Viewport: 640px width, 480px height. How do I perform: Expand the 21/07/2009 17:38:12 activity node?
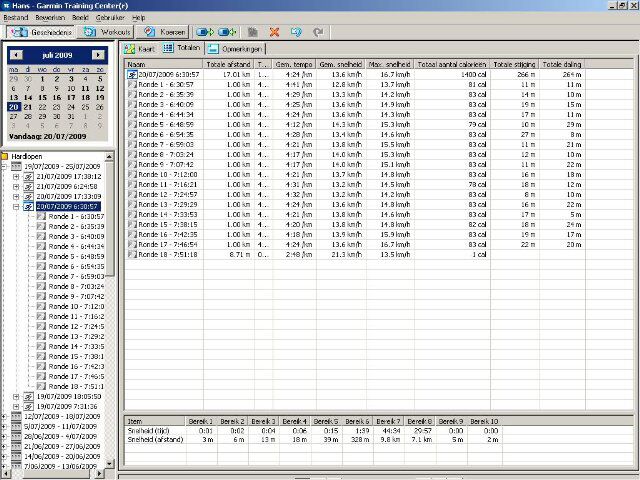point(16,176)
